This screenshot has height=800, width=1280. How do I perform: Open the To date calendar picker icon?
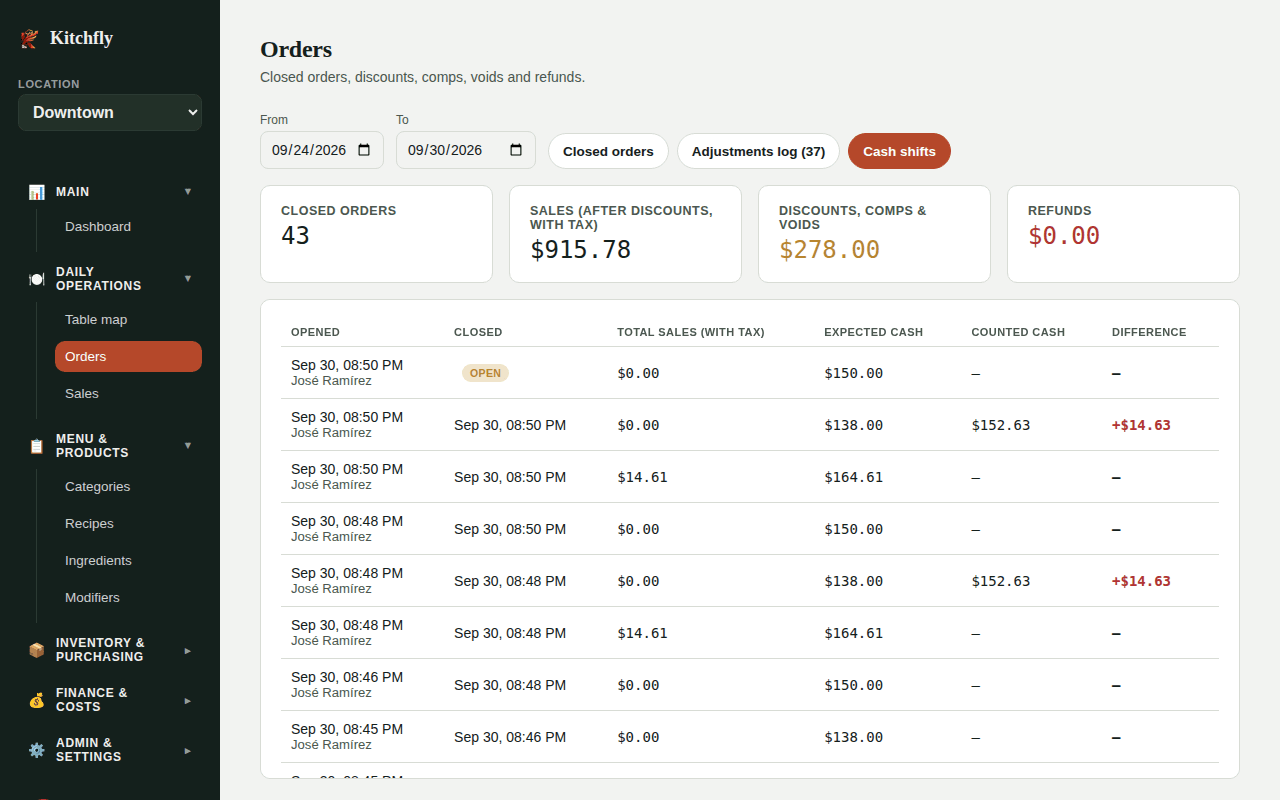point(516,150)
